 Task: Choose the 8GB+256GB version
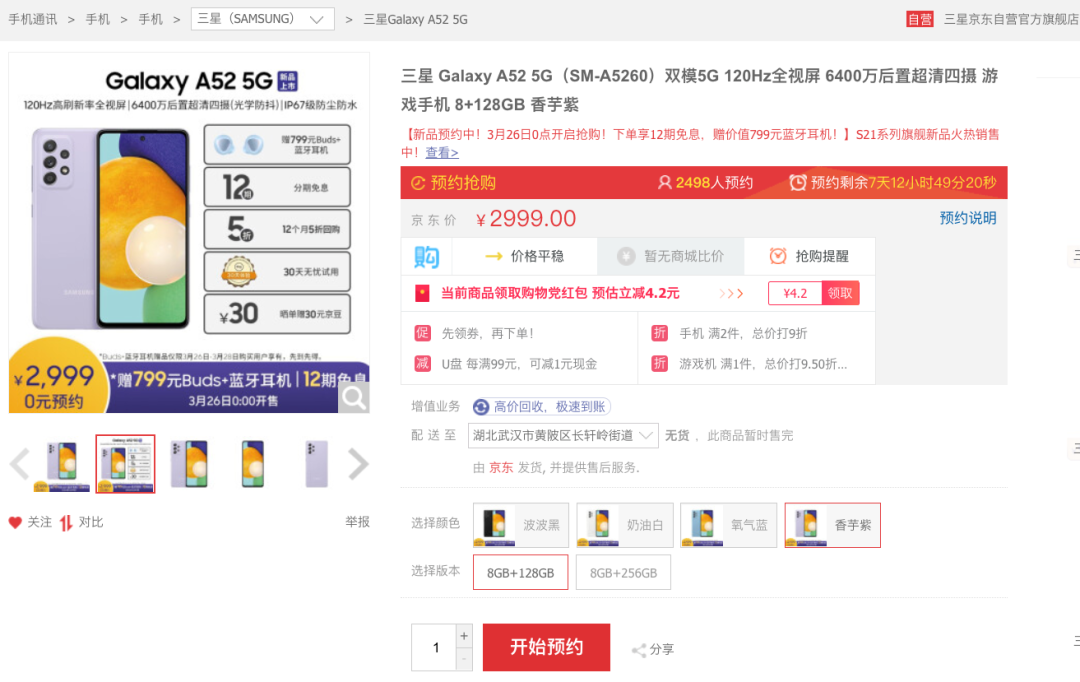[623, 572]
